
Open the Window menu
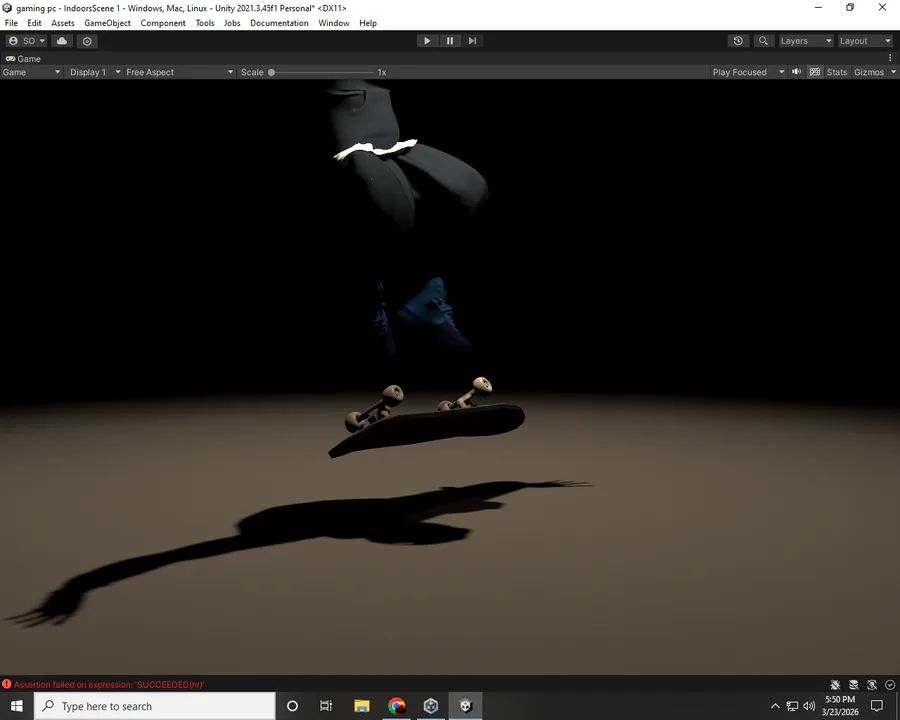tap(333, 23)
